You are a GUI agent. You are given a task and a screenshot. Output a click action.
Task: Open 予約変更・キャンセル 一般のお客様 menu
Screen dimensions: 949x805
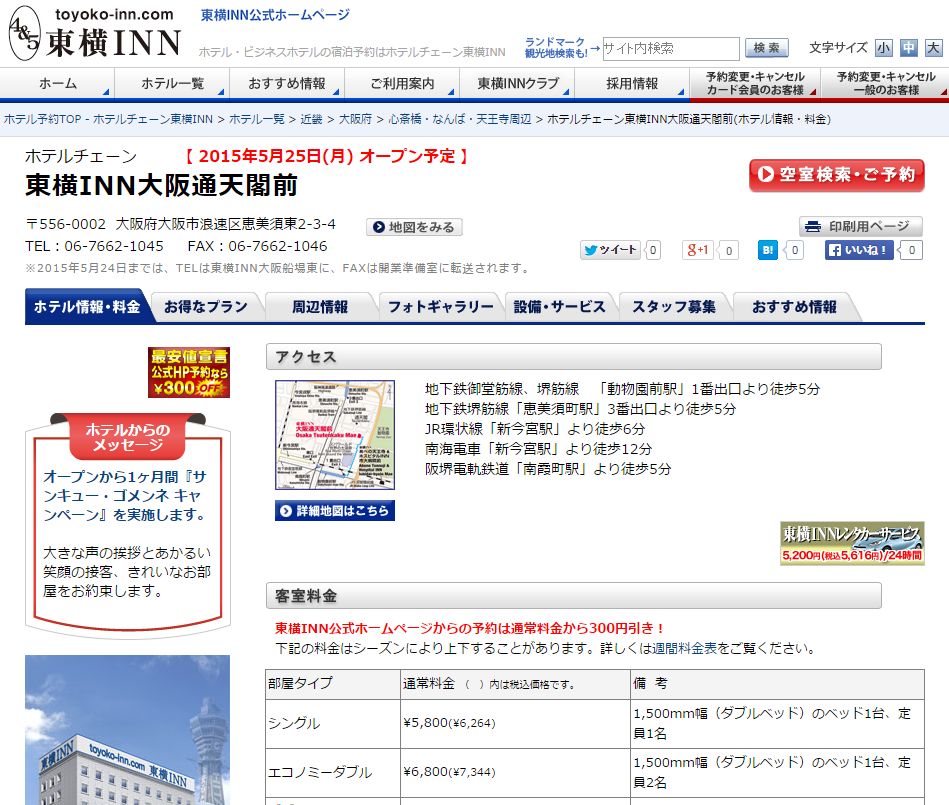(885, 84)
